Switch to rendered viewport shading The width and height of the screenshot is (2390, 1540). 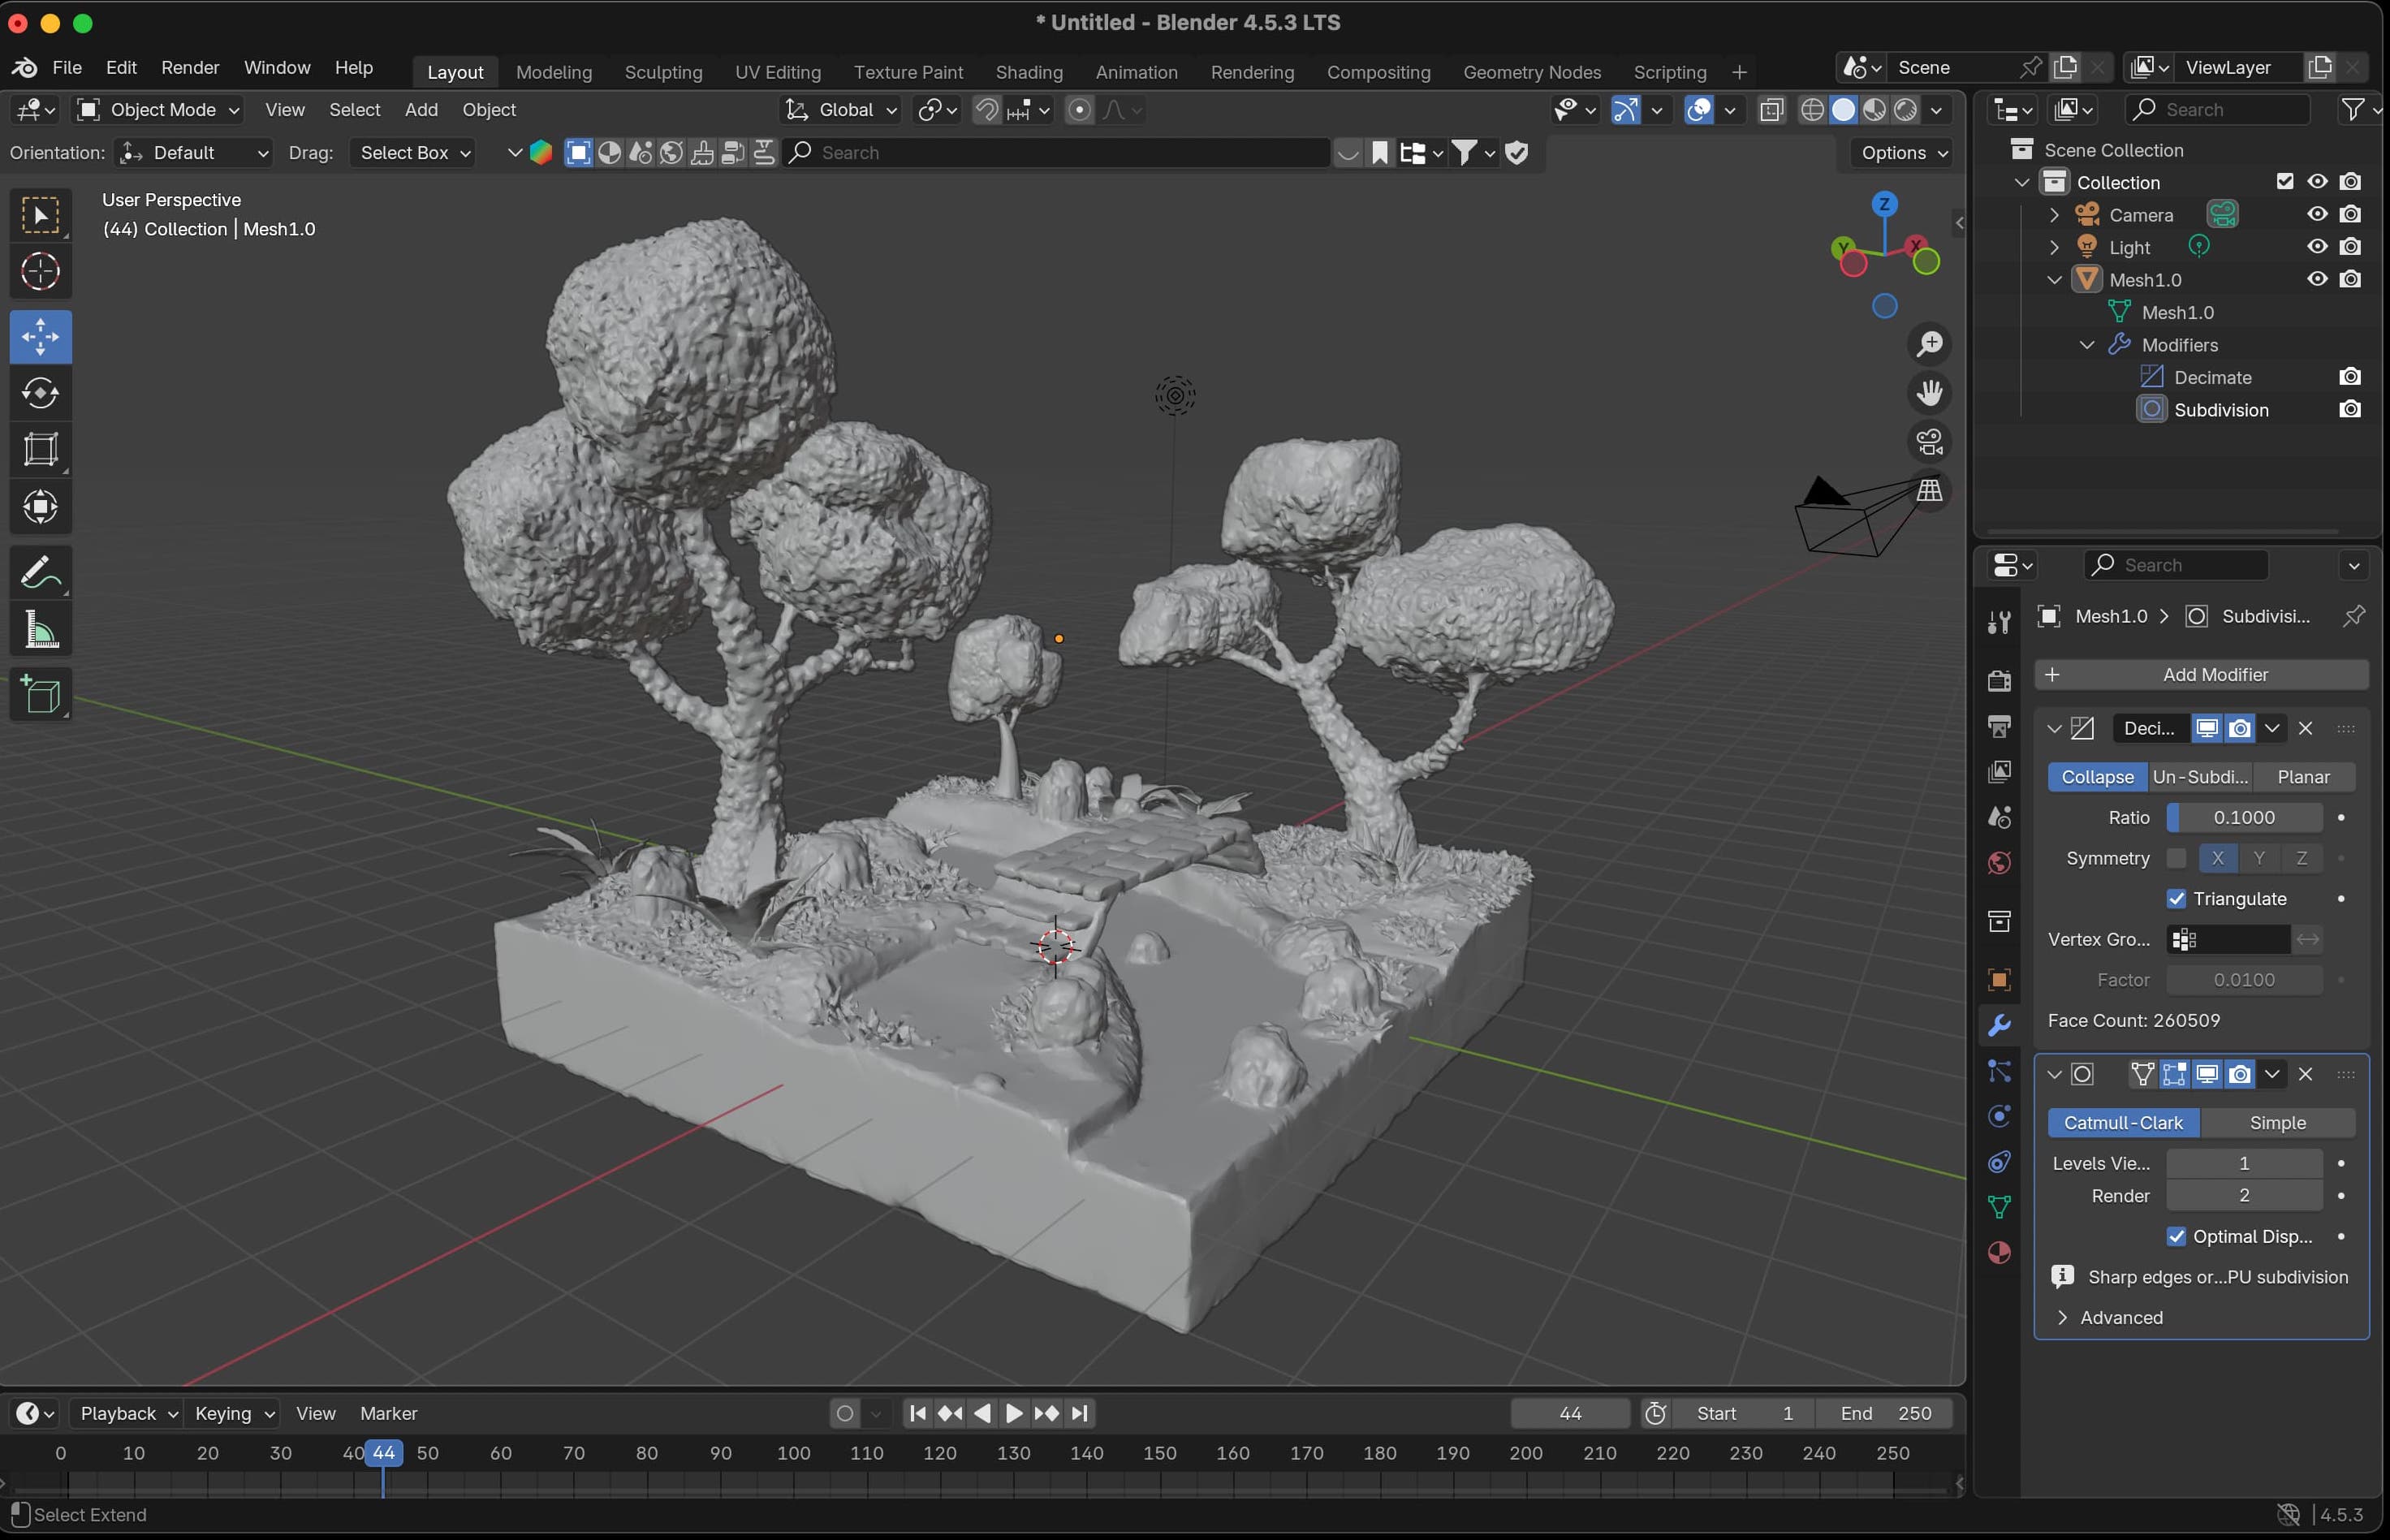1906,110
